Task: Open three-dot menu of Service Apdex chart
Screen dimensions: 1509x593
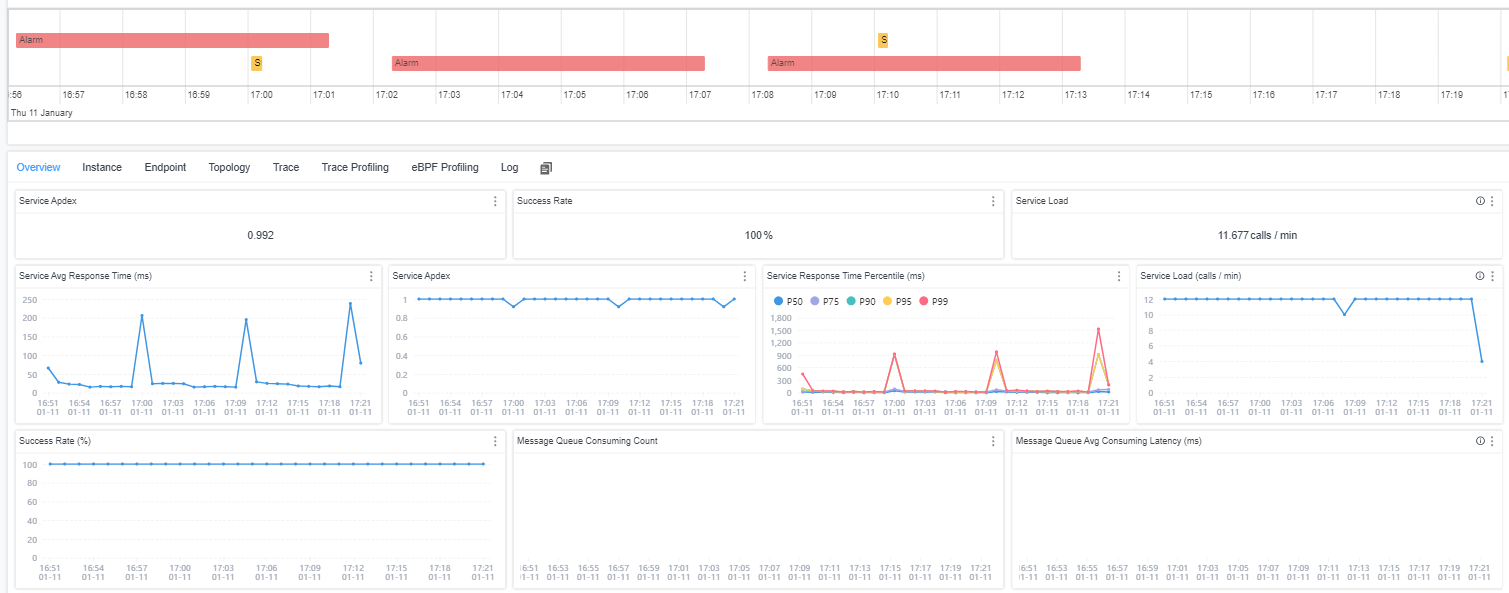Action: tap(744, 276)
